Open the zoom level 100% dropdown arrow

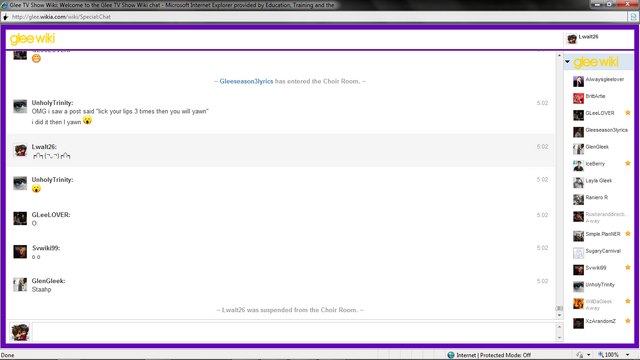coord(628,355)
